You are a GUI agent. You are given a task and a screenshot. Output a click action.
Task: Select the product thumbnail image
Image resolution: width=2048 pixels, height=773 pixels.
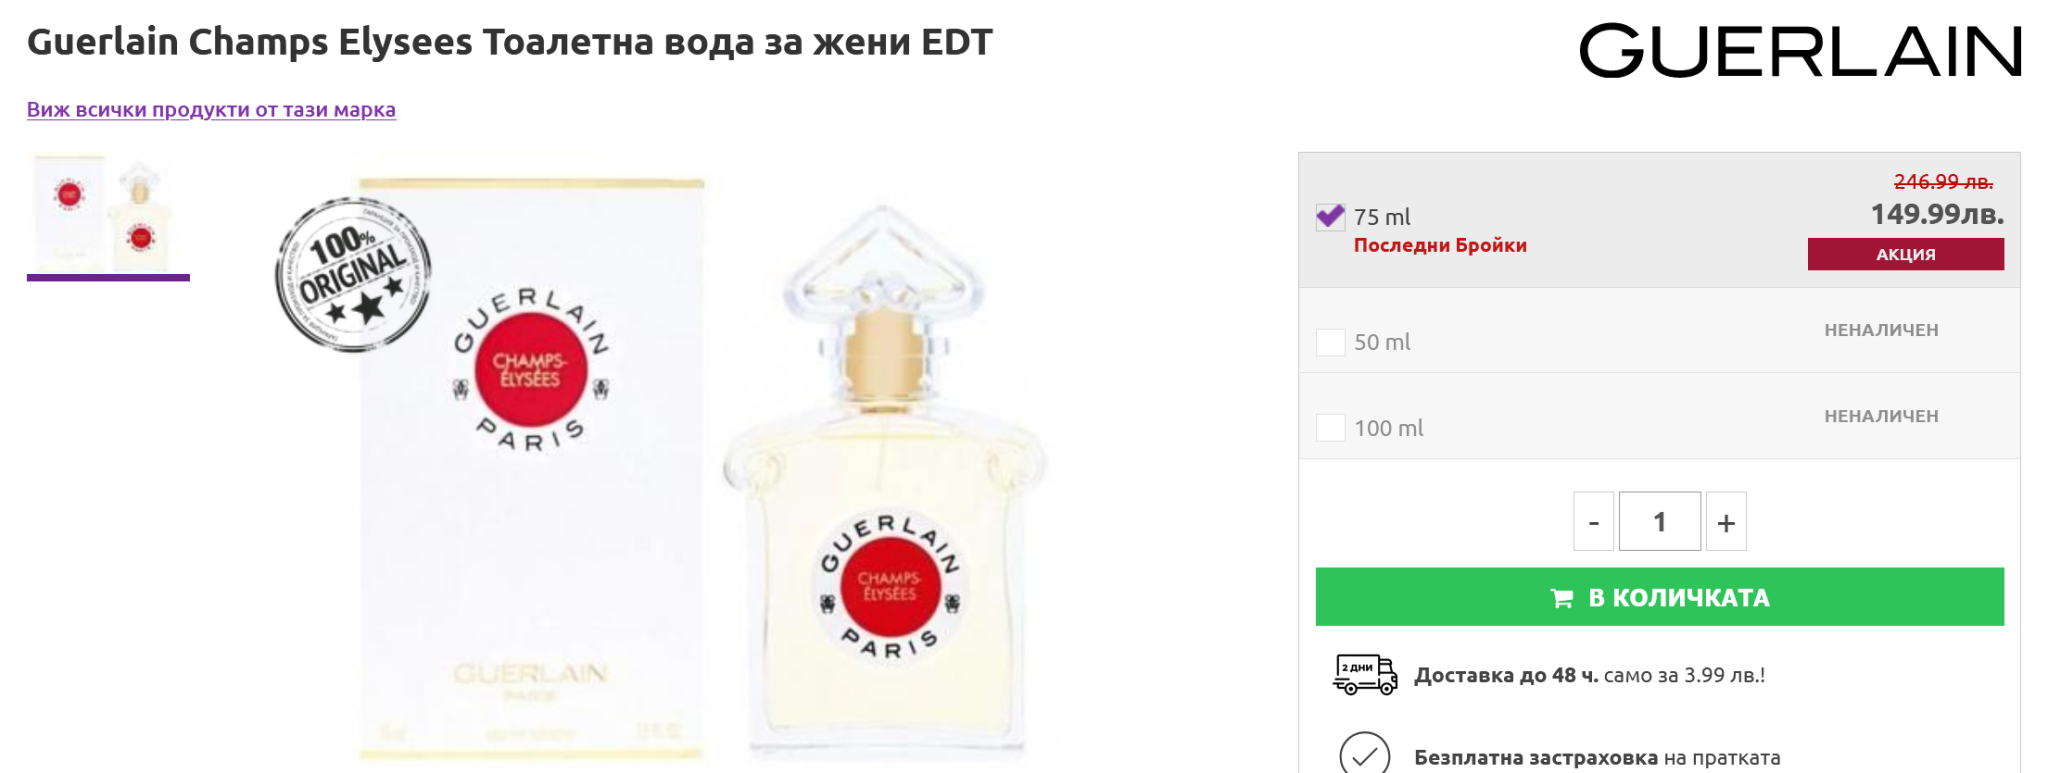(x=108, y=213)
